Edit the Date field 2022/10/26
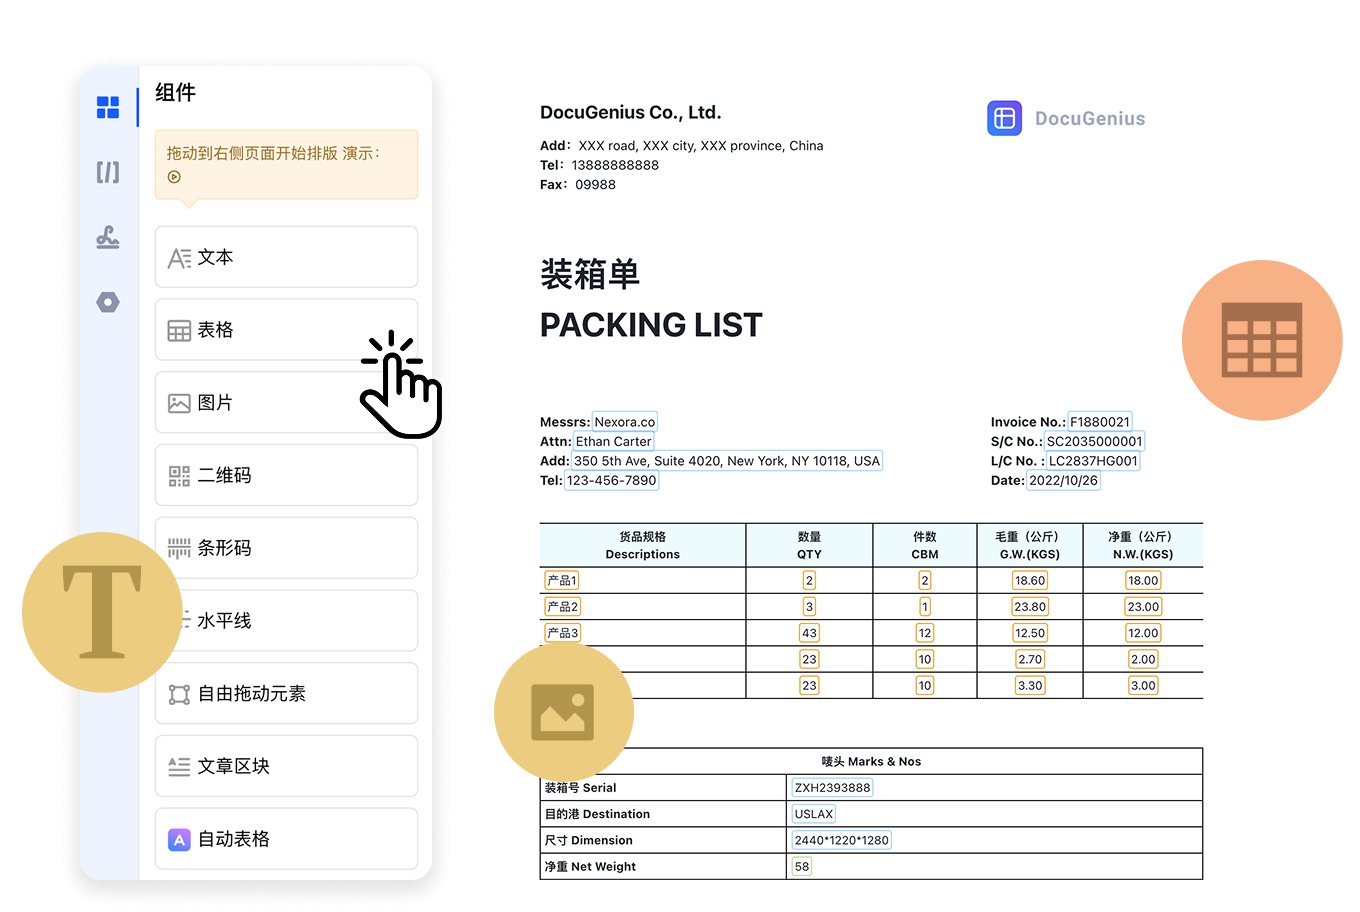1360x912 pixels. [1063, 481]
